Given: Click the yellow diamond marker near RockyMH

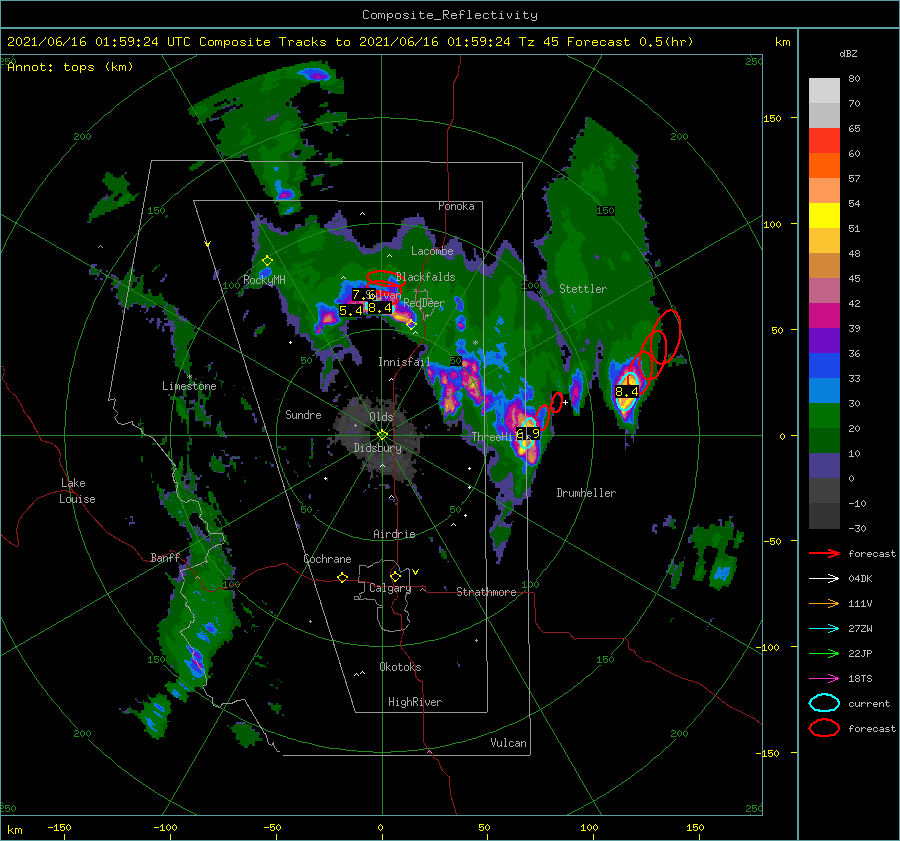Looking at the screenshot, I should pyautogui.click(x=267, y=261).
